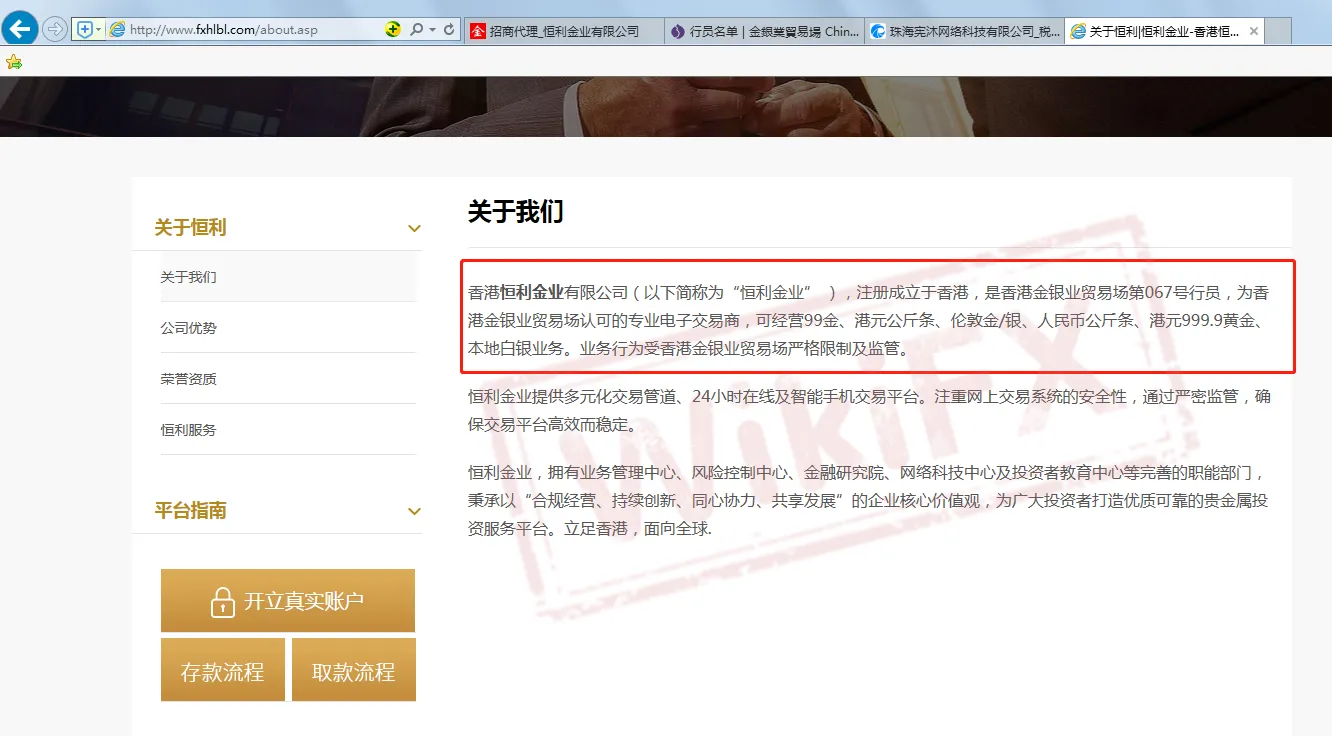
Task: Click the purple favicon of 行员名单 tab
Action: pos(678,31)
